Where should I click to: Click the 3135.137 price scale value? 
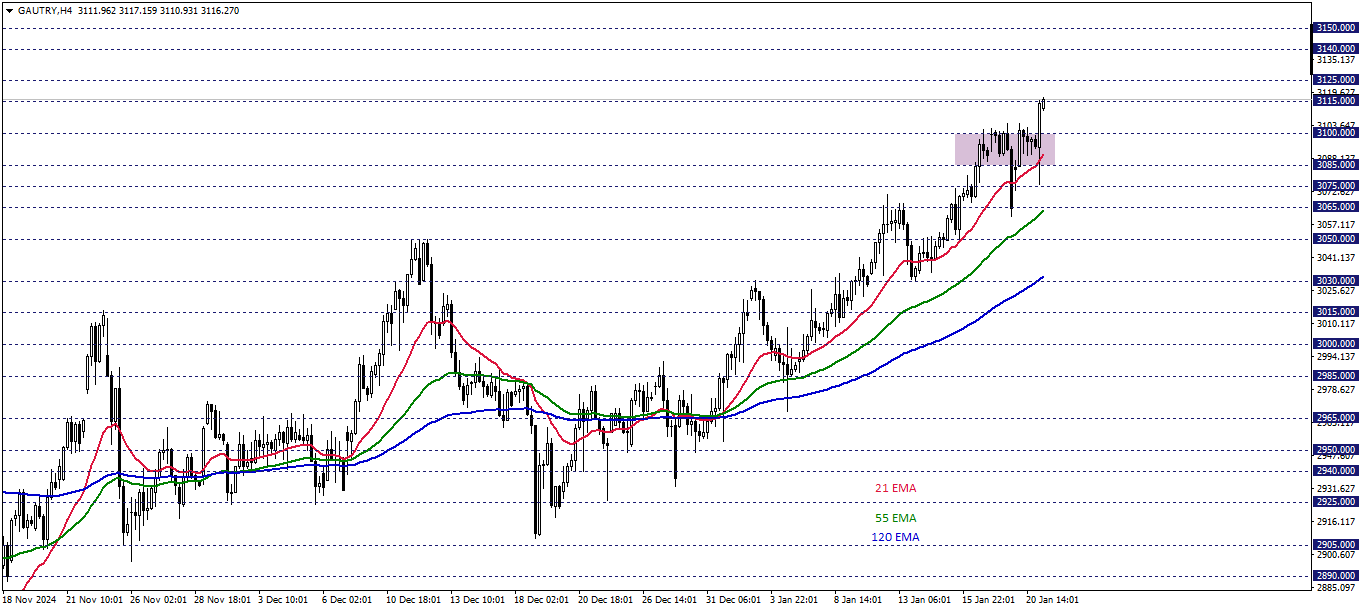click(x=1336, y=60)
